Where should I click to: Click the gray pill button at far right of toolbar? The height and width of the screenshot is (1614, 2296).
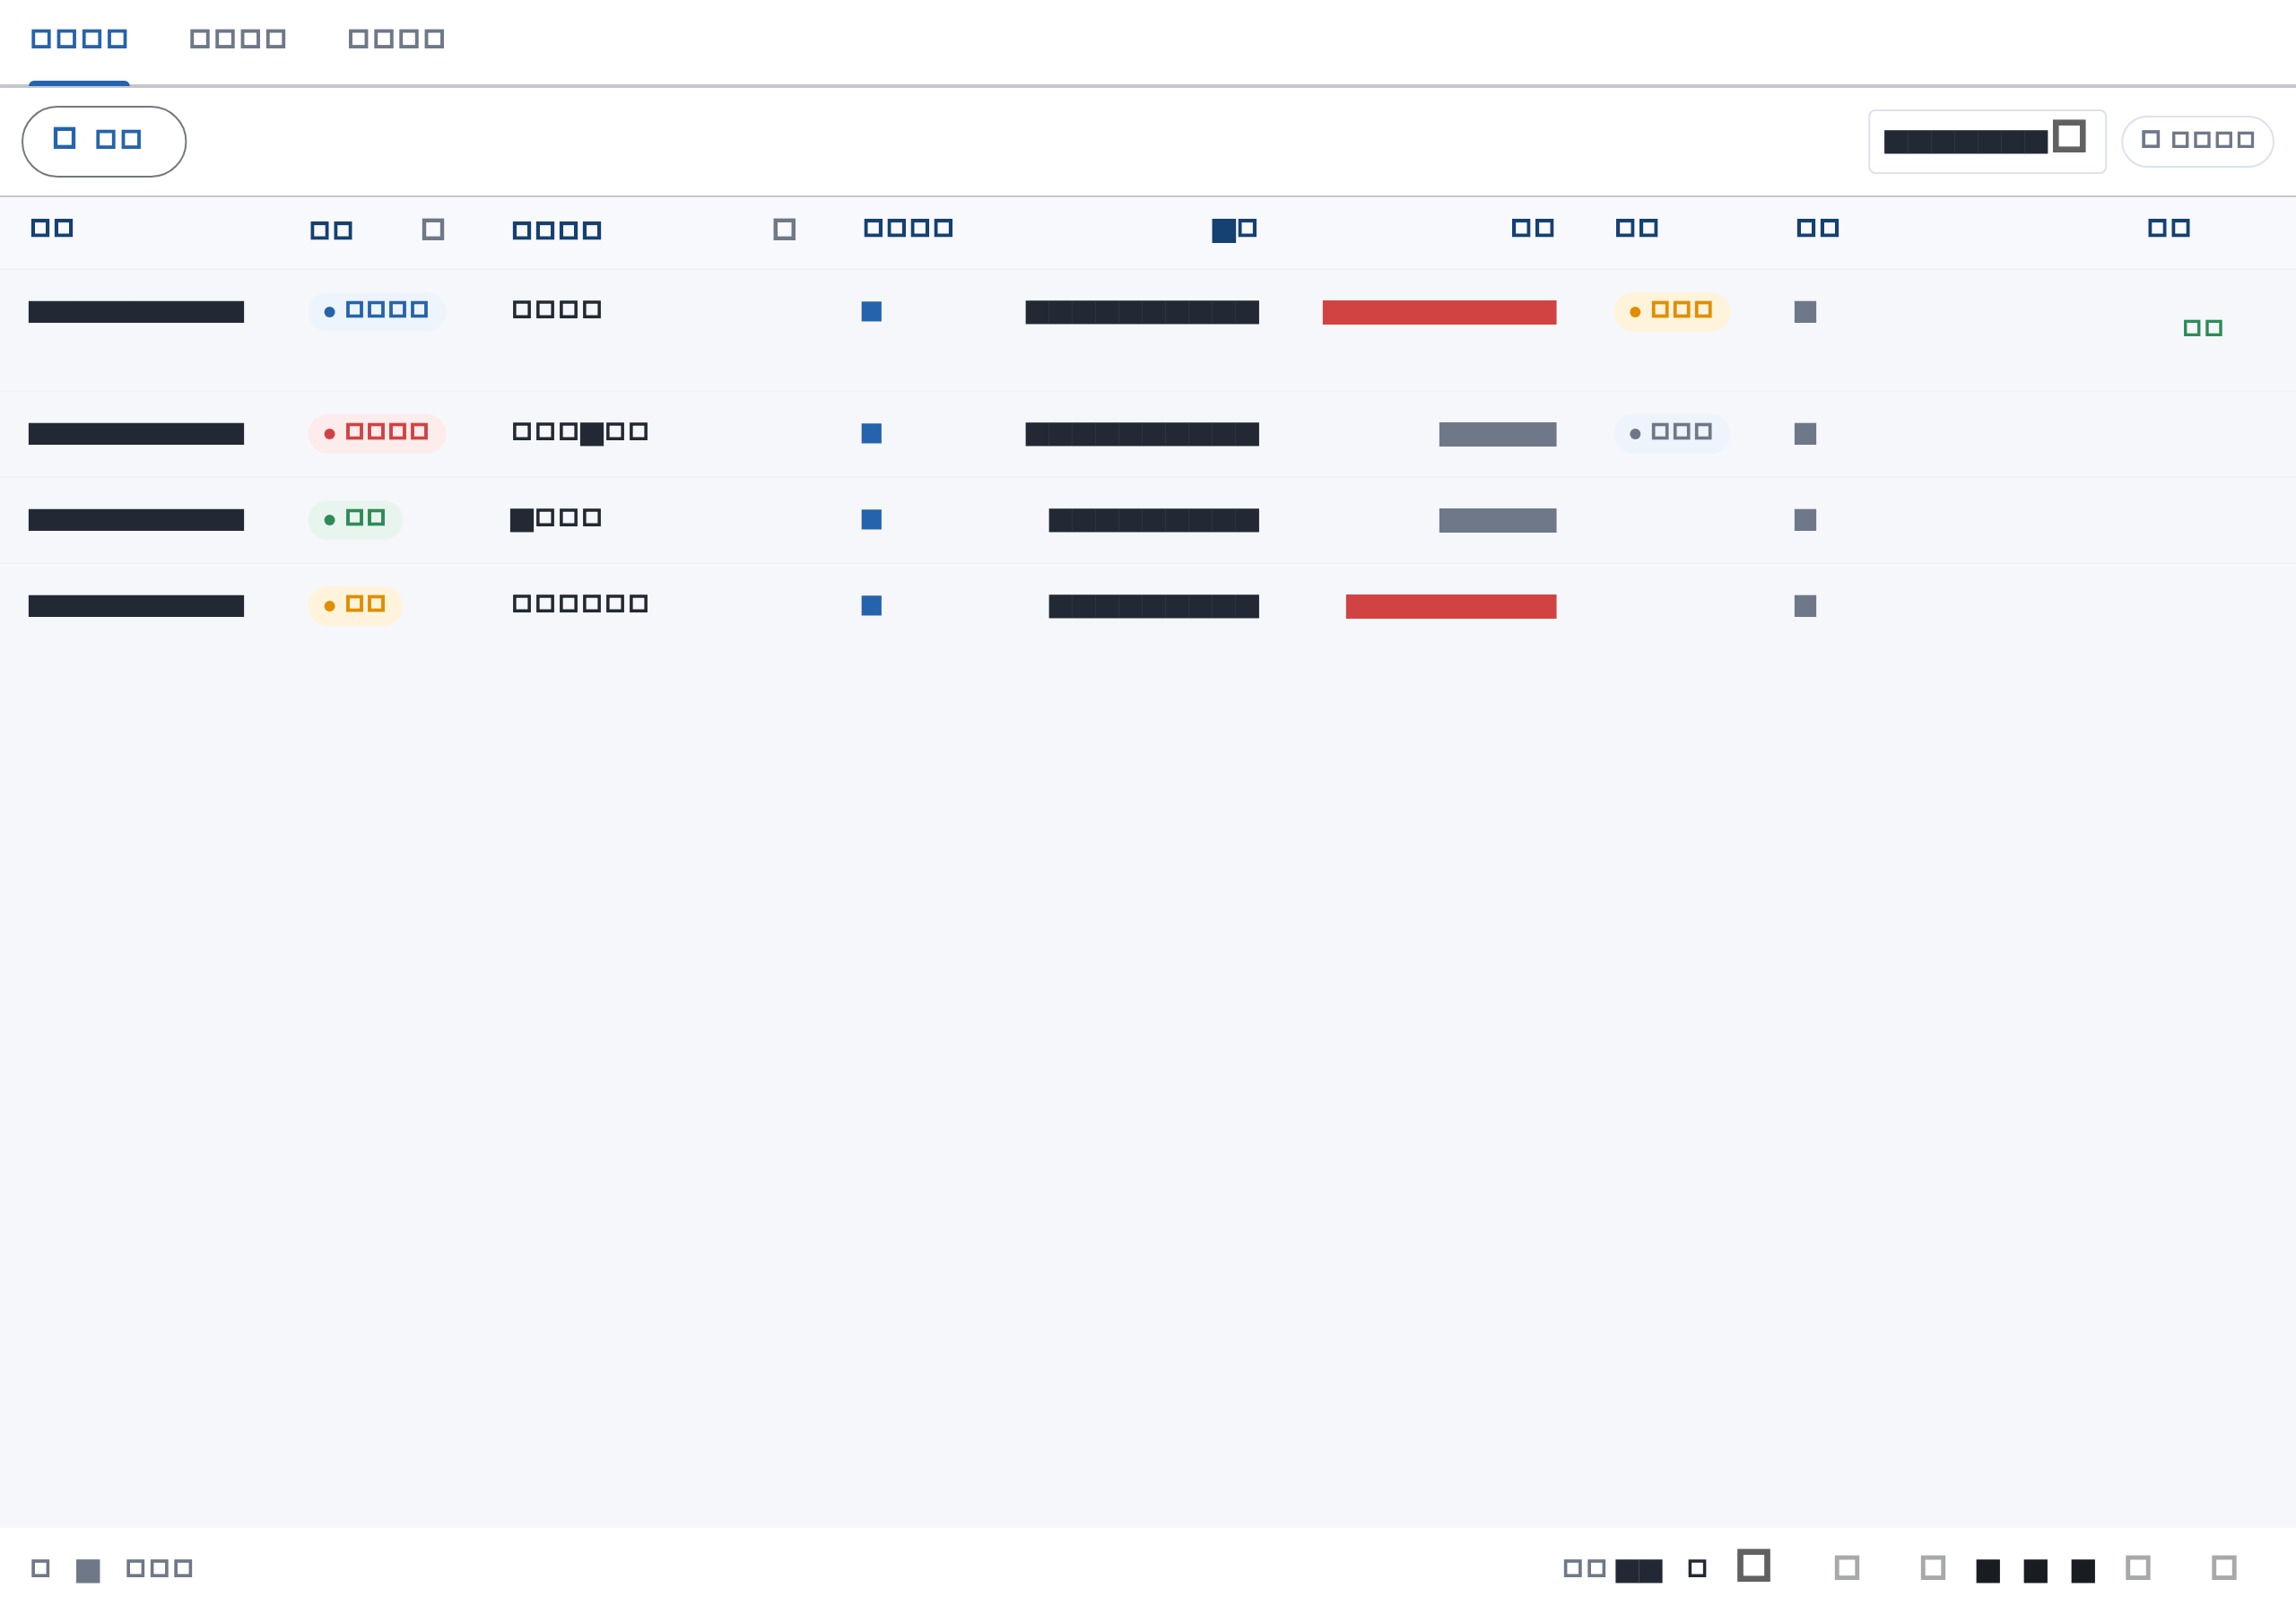pos(2198,142)
